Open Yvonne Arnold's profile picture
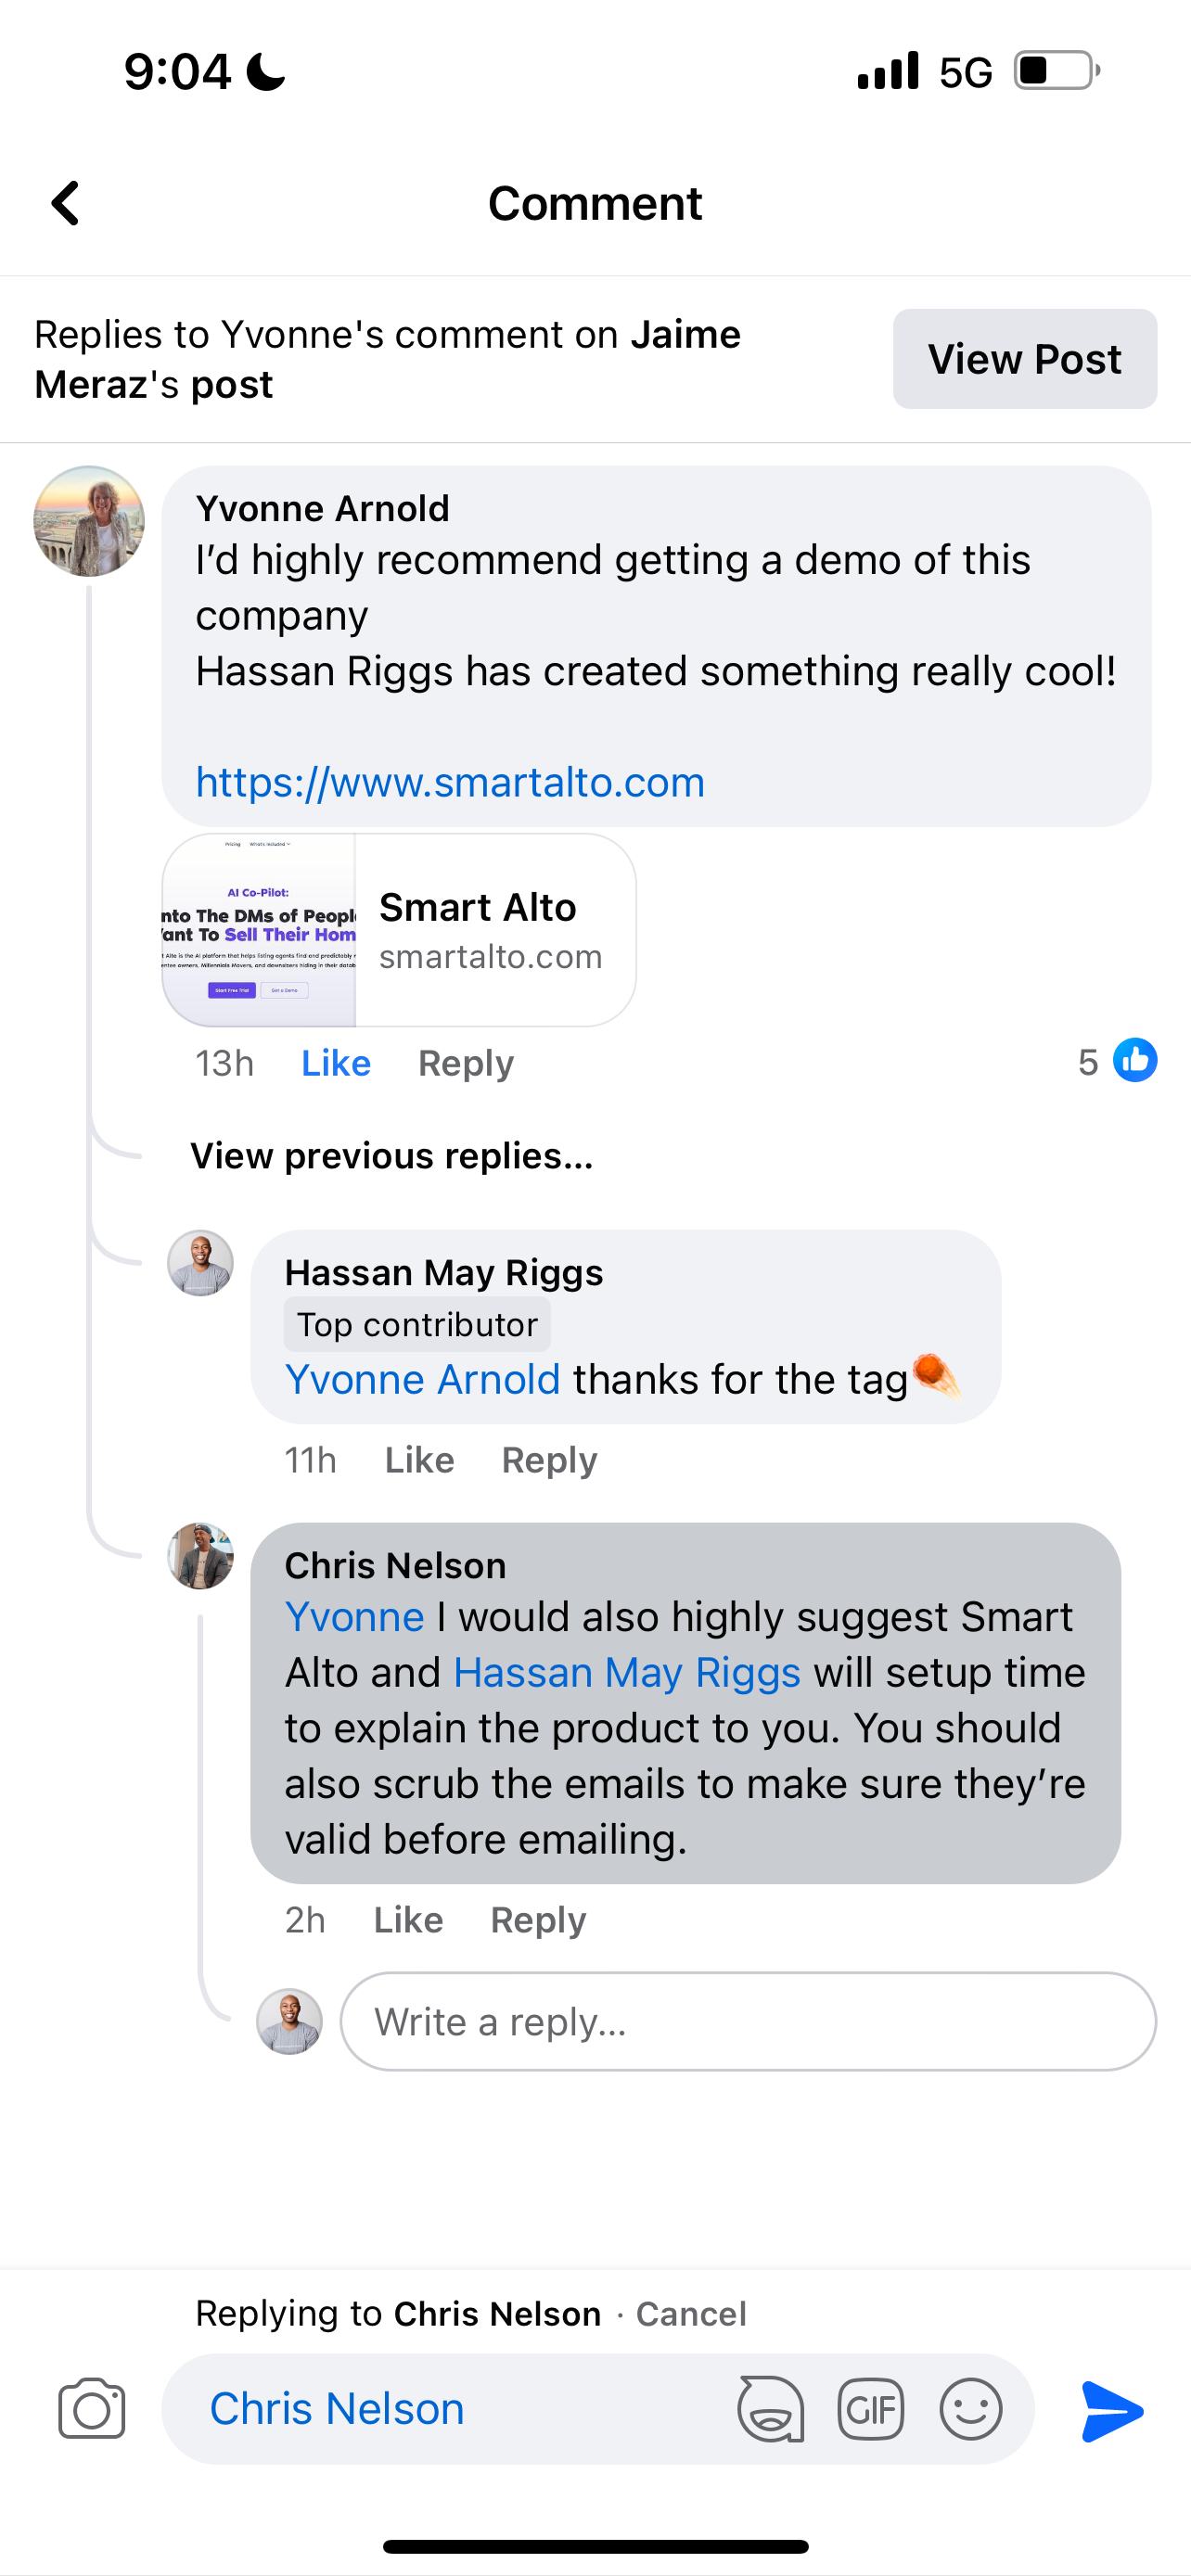 click(89, 521)
